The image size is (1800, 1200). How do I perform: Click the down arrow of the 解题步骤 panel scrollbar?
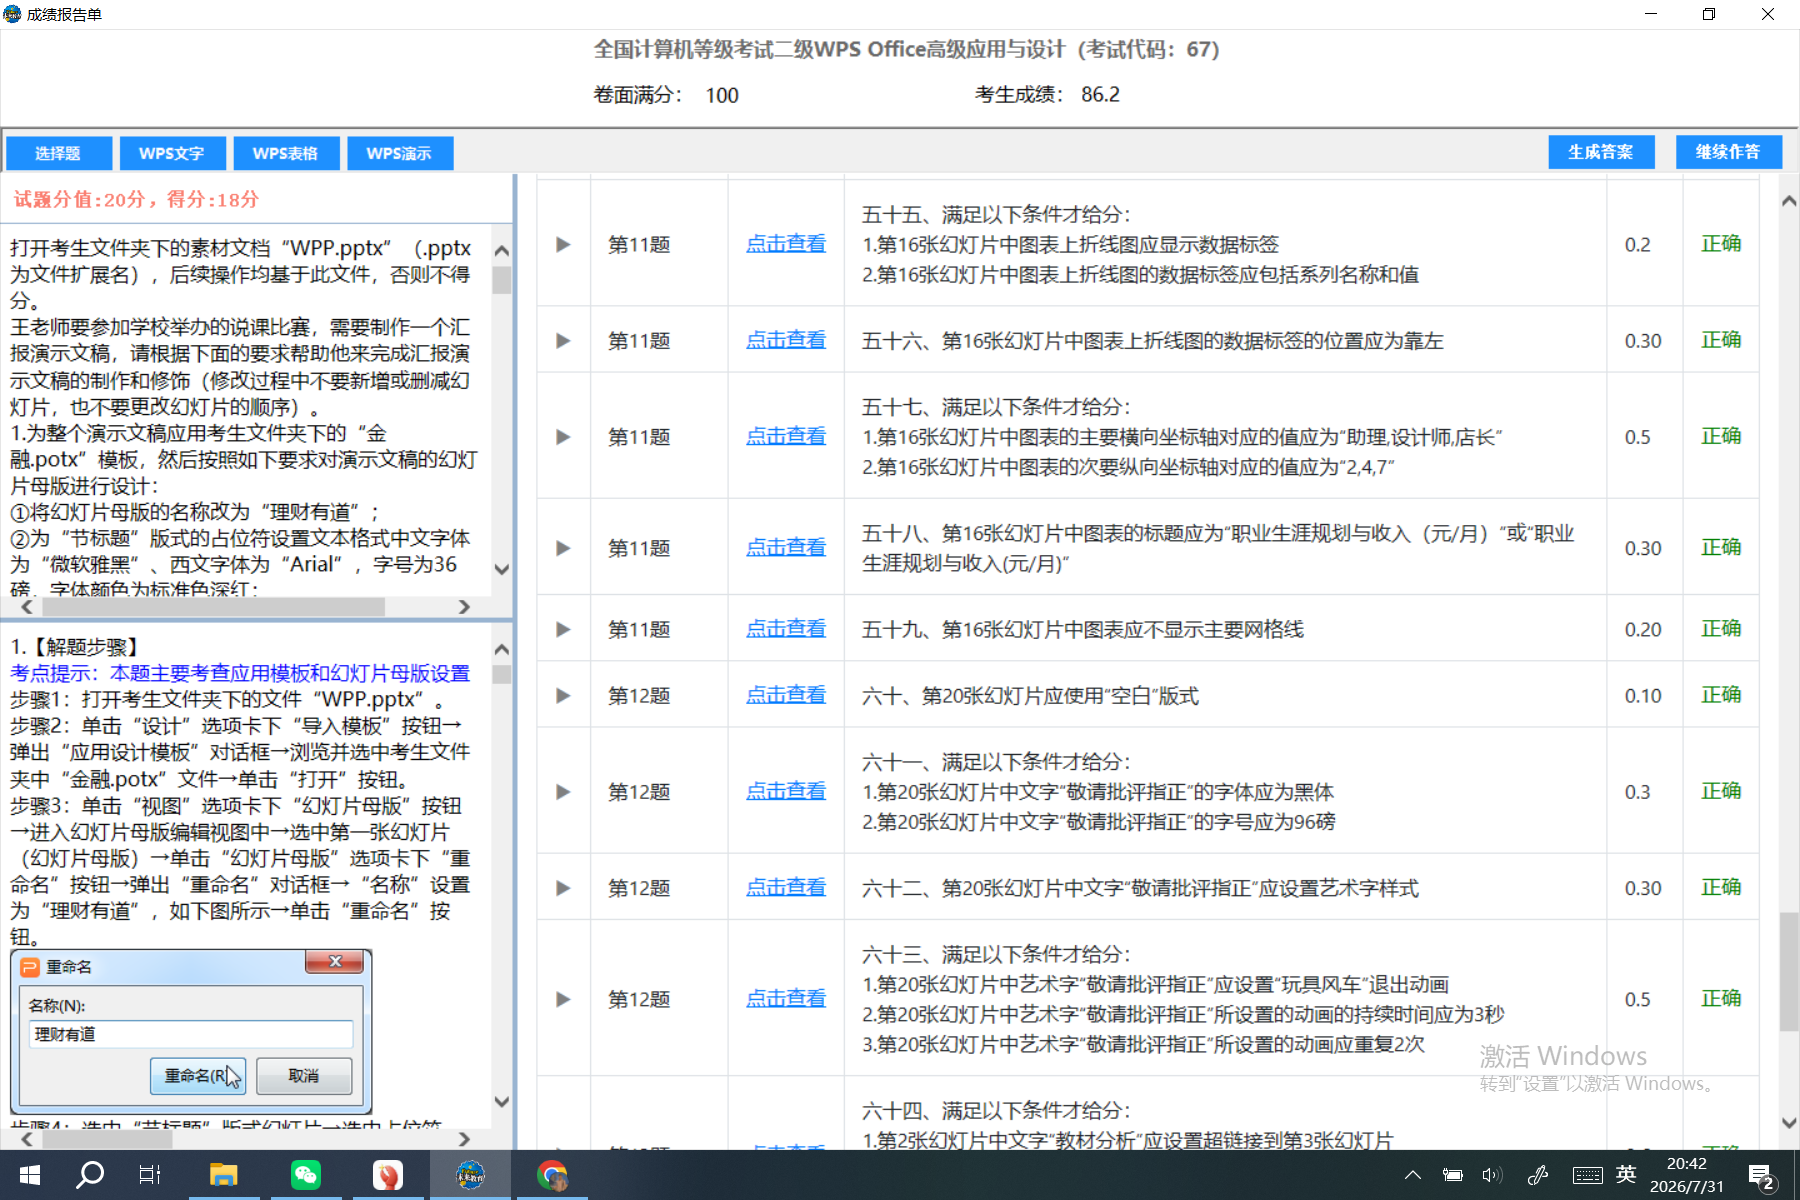[x=502, y=1101]
